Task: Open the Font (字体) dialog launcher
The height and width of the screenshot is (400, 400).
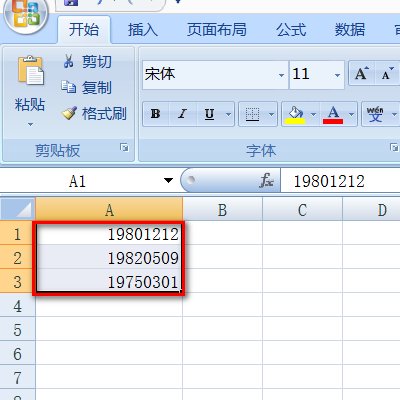Action: [394, 147]
